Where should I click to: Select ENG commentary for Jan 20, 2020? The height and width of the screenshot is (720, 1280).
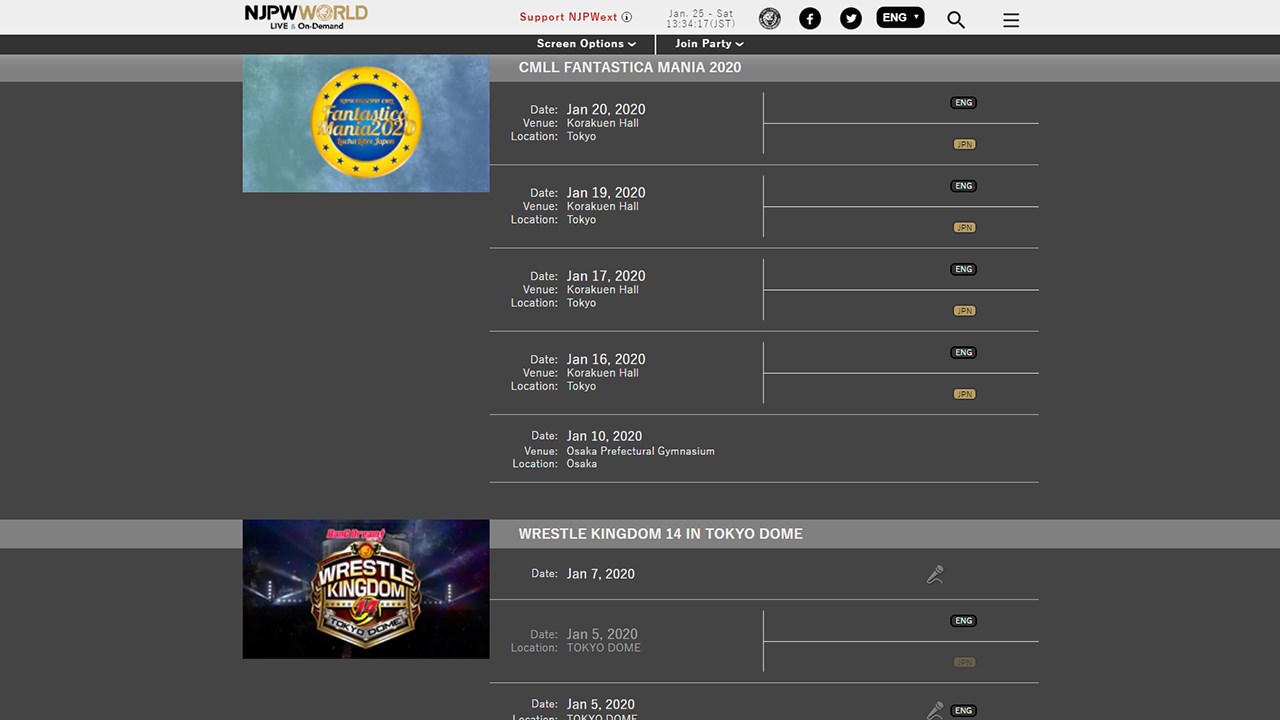tap(964, 103)
